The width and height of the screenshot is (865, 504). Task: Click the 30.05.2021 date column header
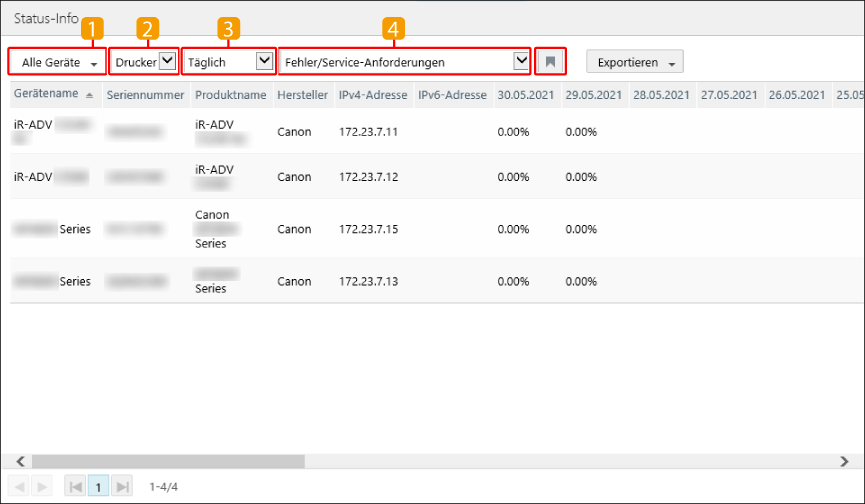524,95
